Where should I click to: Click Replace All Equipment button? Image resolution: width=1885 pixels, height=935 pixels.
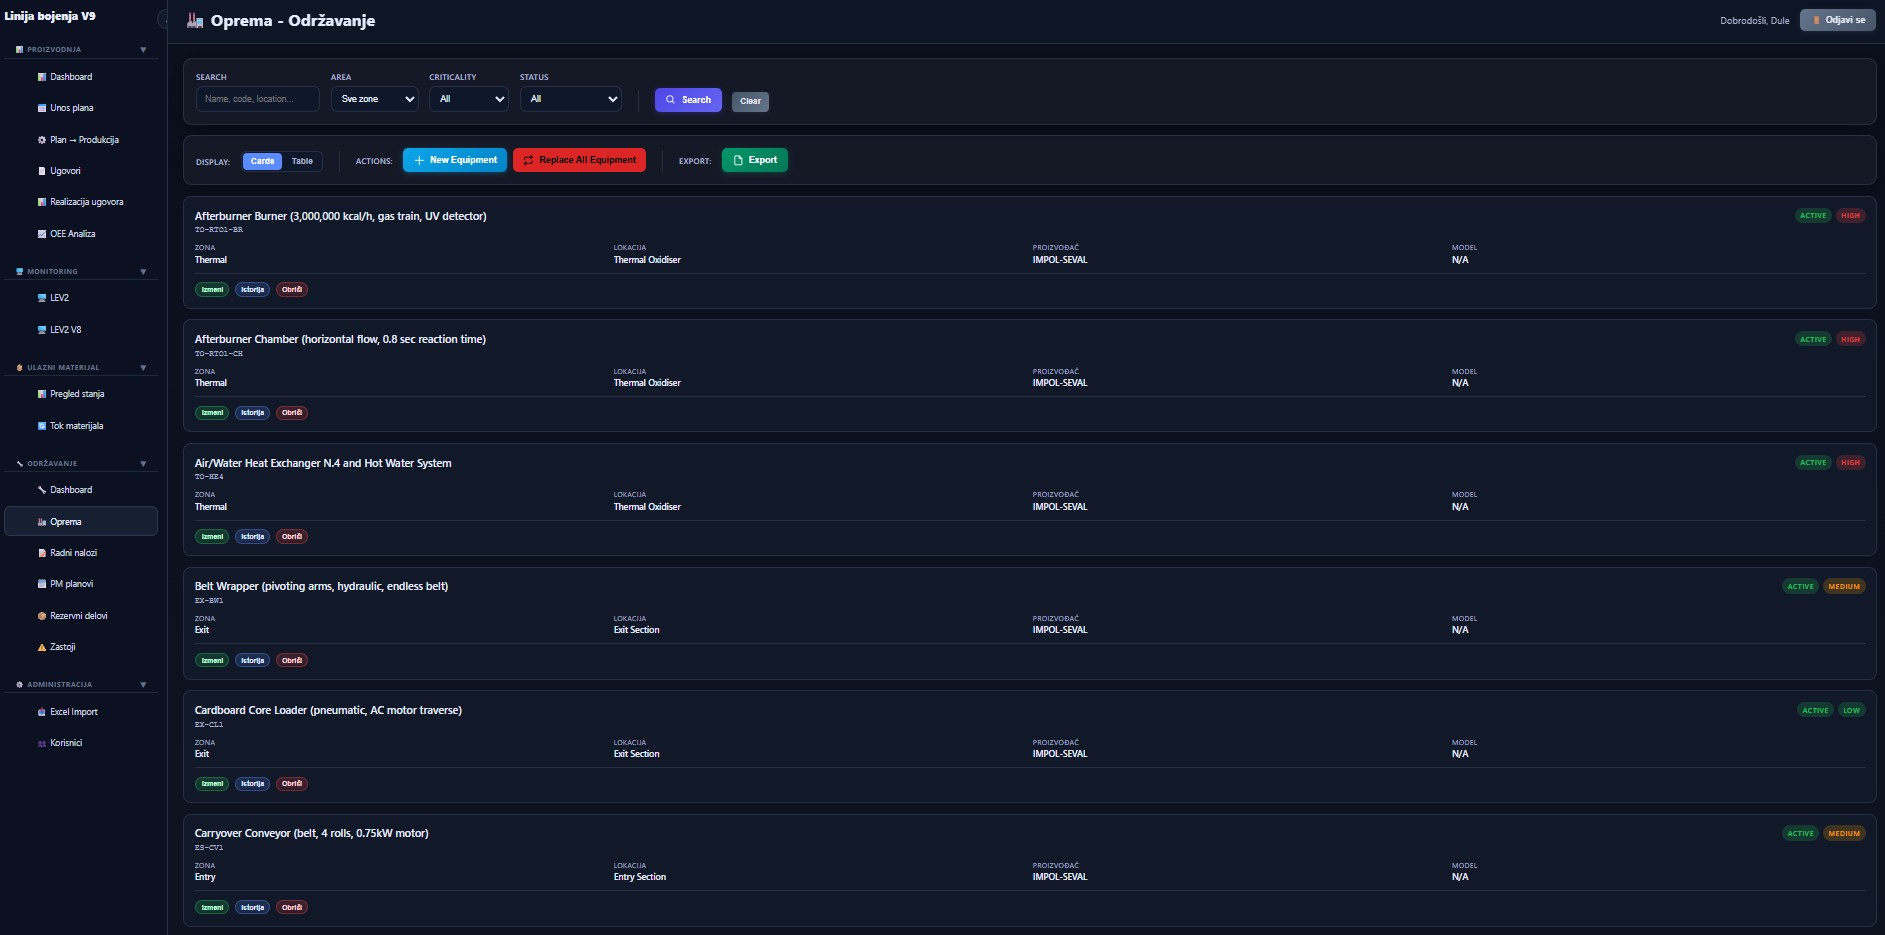[x=579, y=160]
